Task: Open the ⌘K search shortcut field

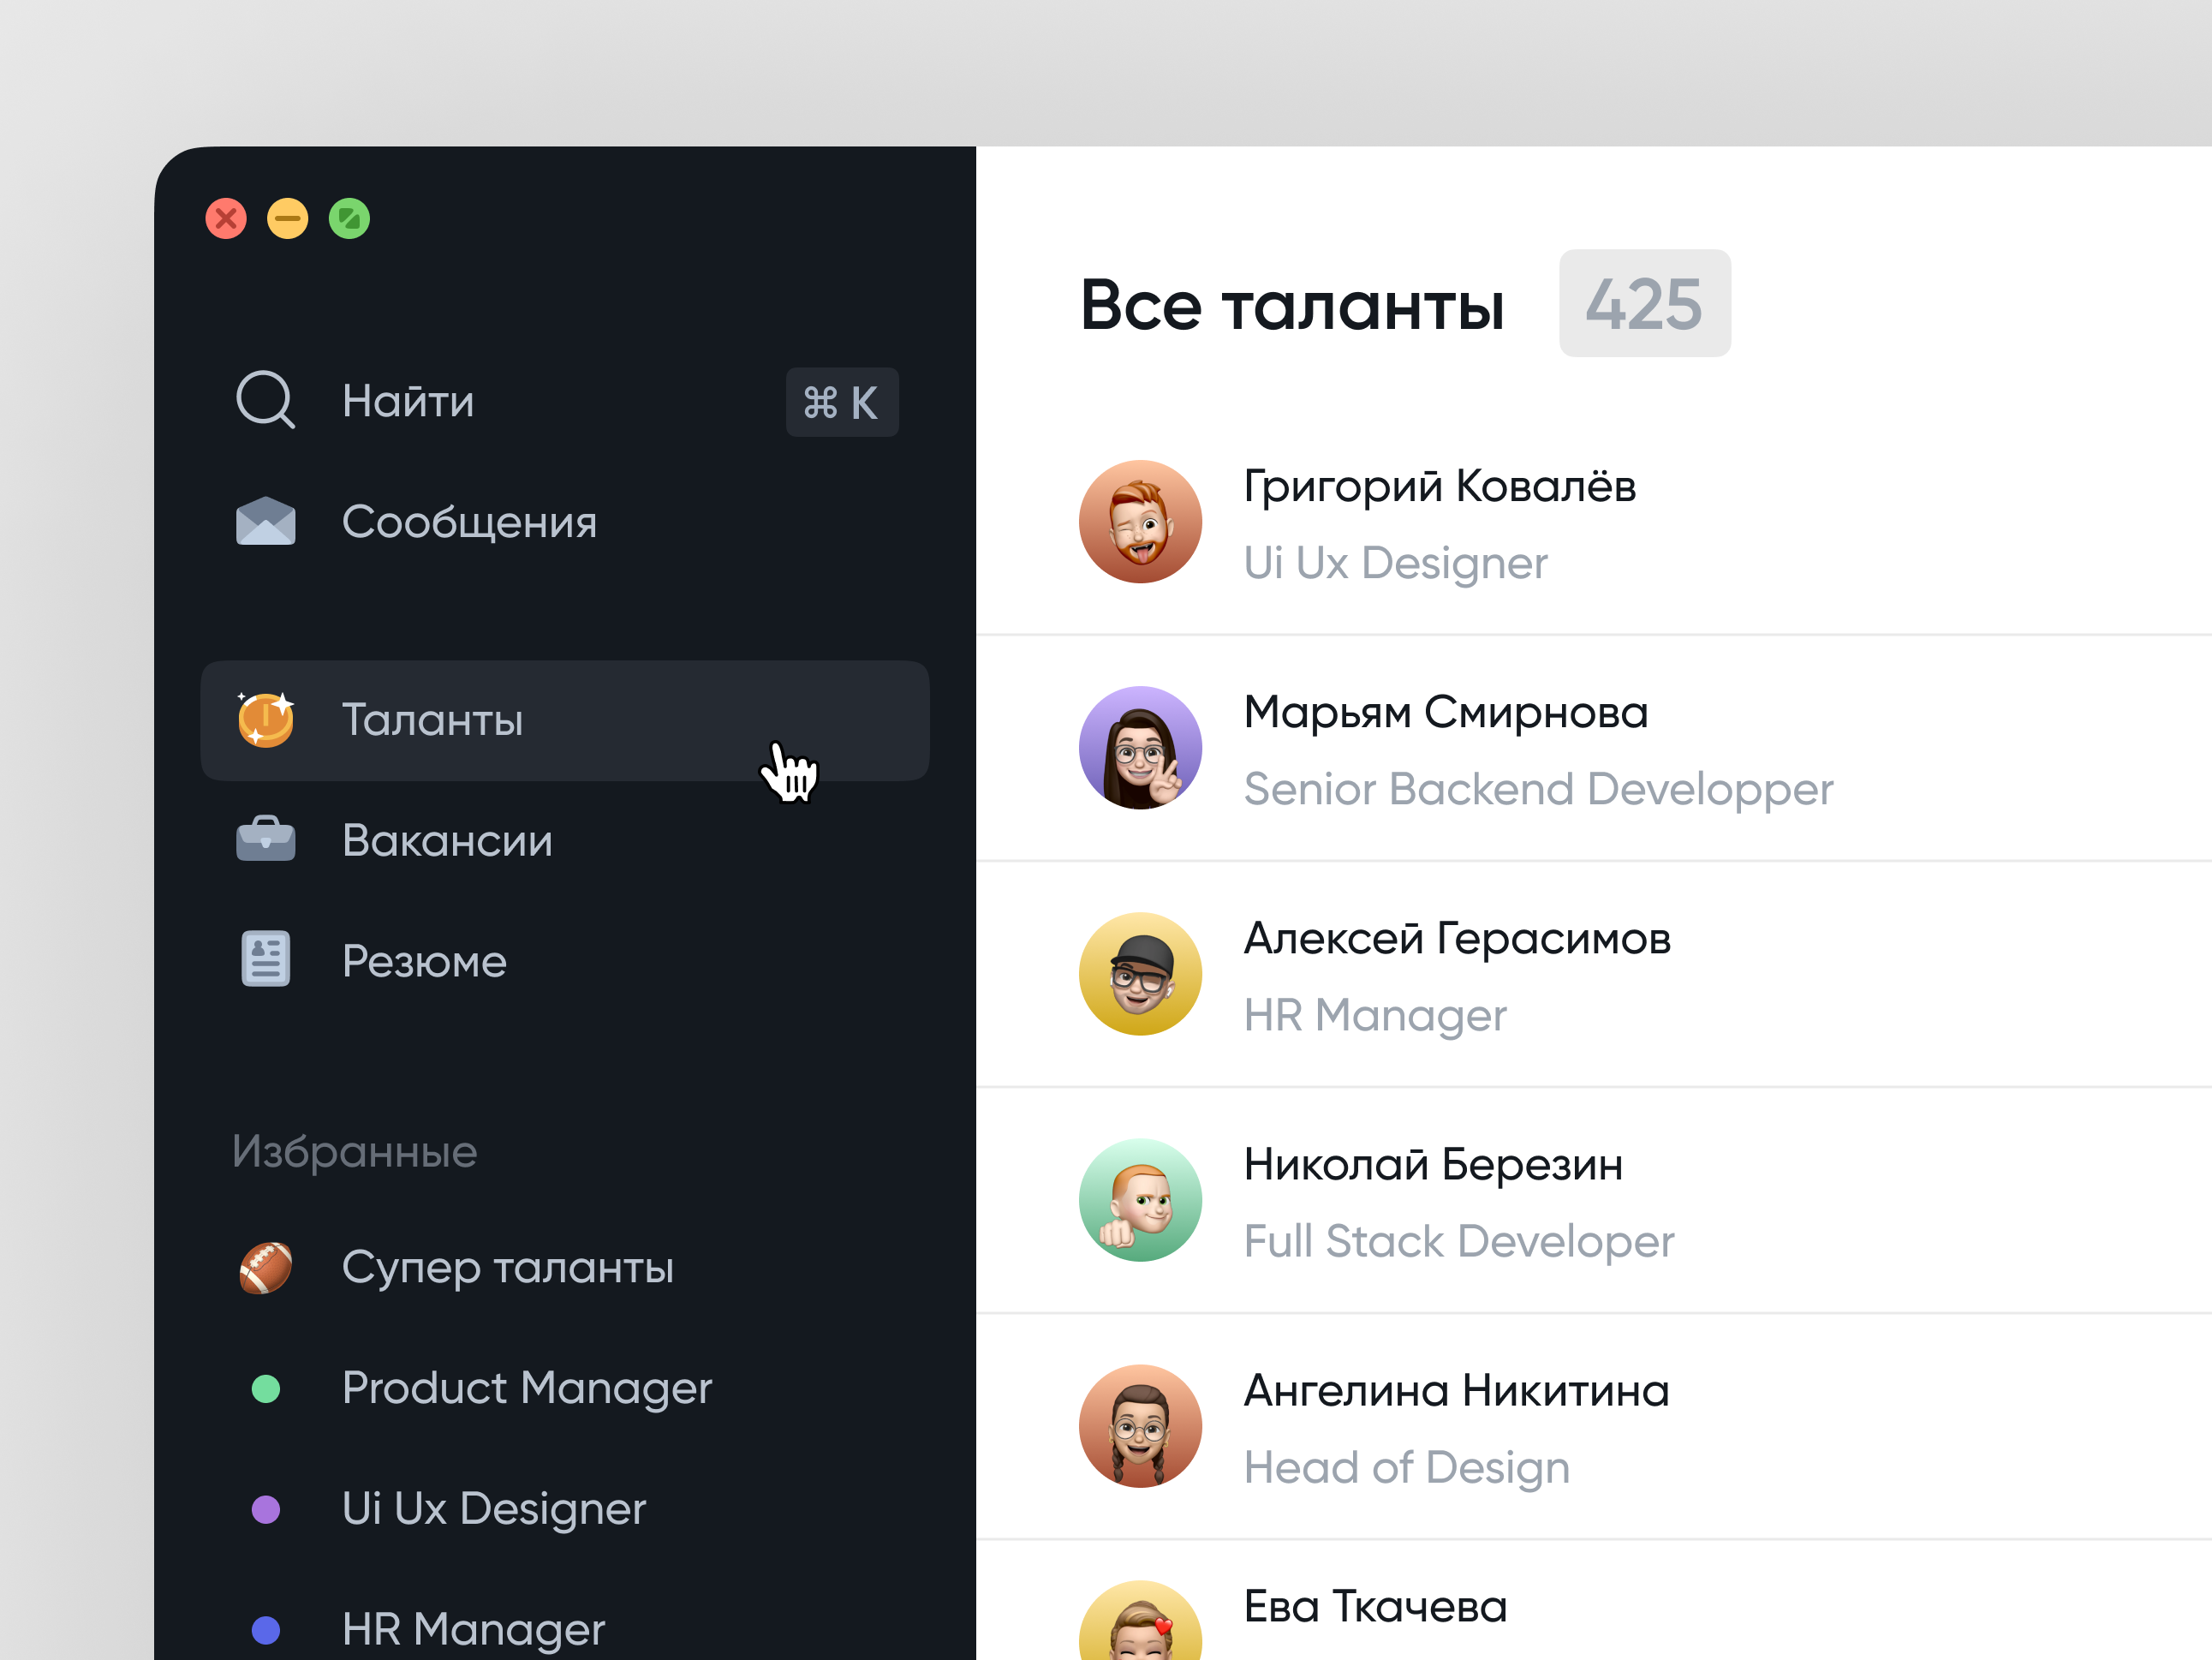Action: point(841,402)
